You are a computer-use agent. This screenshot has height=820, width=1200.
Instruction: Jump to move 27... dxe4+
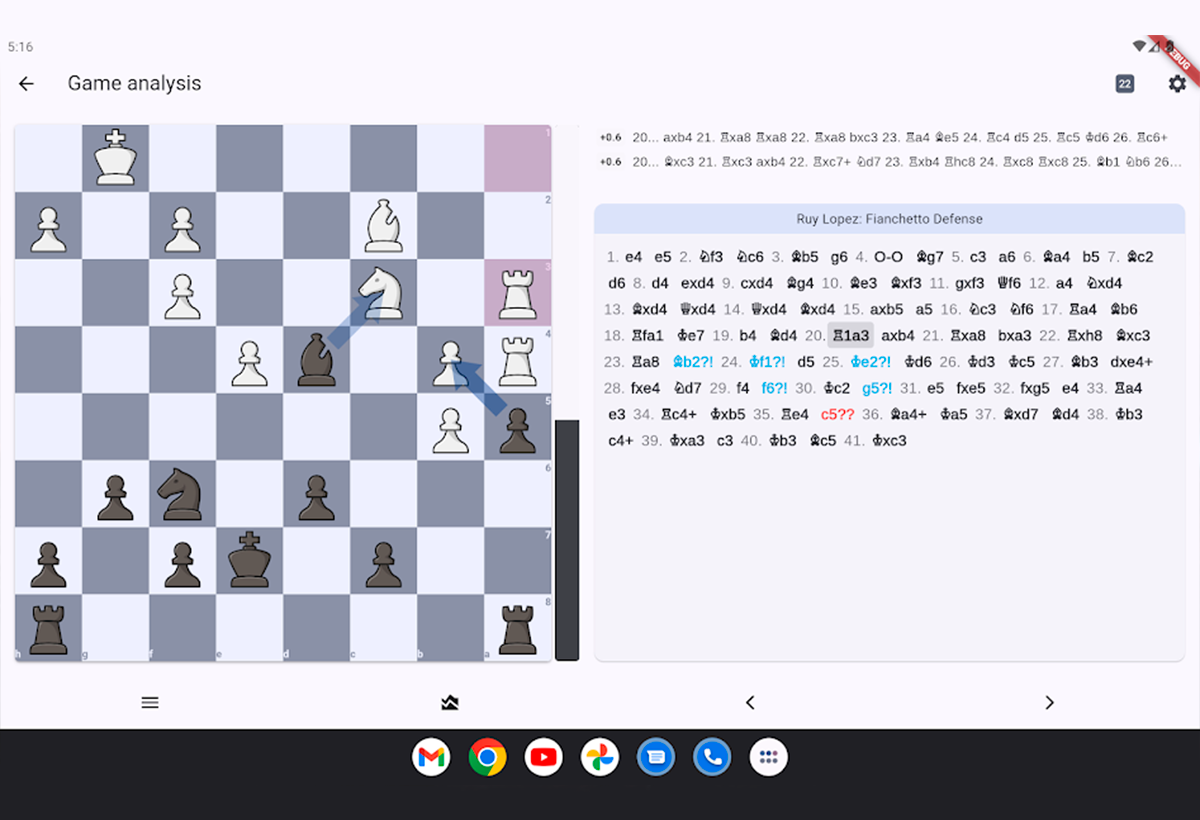tap(1131, 362)
